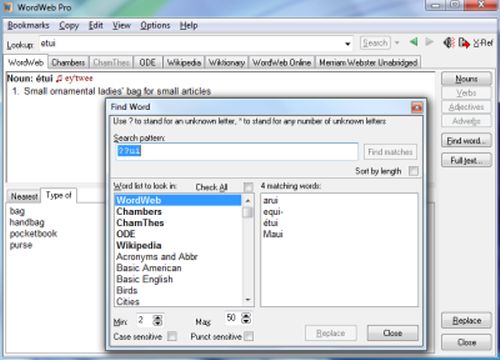
Task: Click Replace in the main window sidebar
Action: point(466,321)
